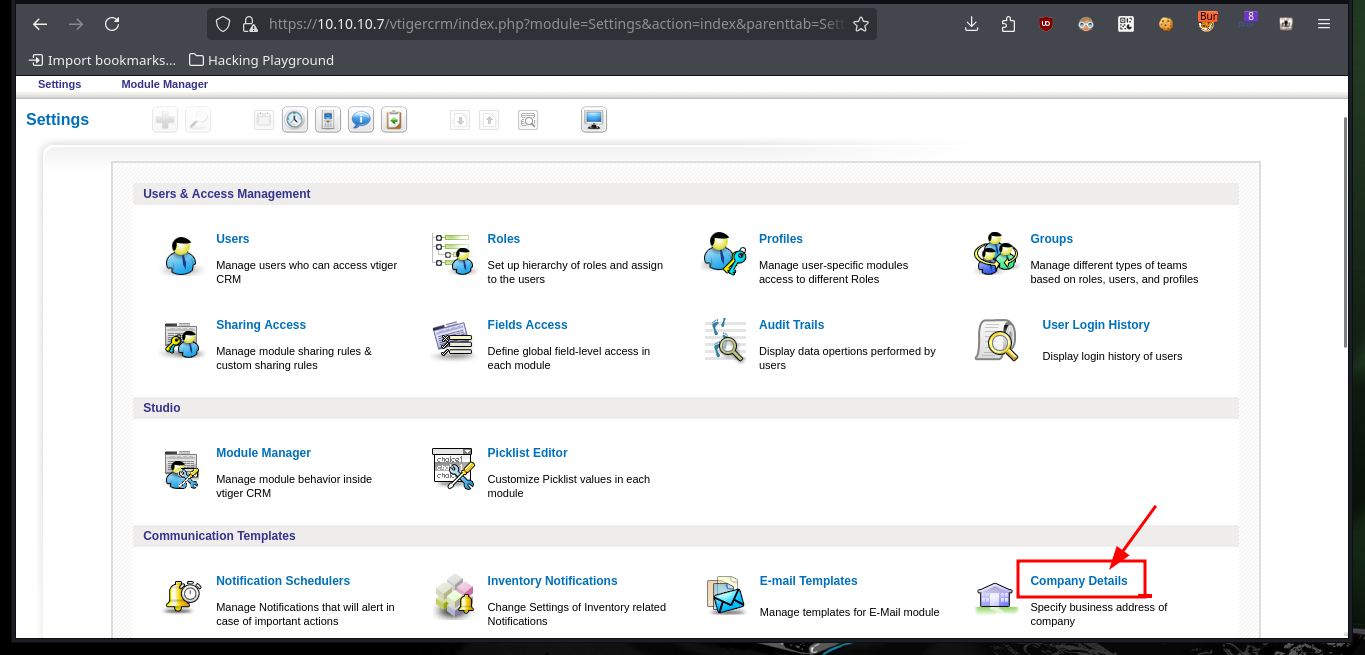The width and height of the screenshot is (1365, 655).
Task: Open the calculator toolbar icon
Action: 328,120
